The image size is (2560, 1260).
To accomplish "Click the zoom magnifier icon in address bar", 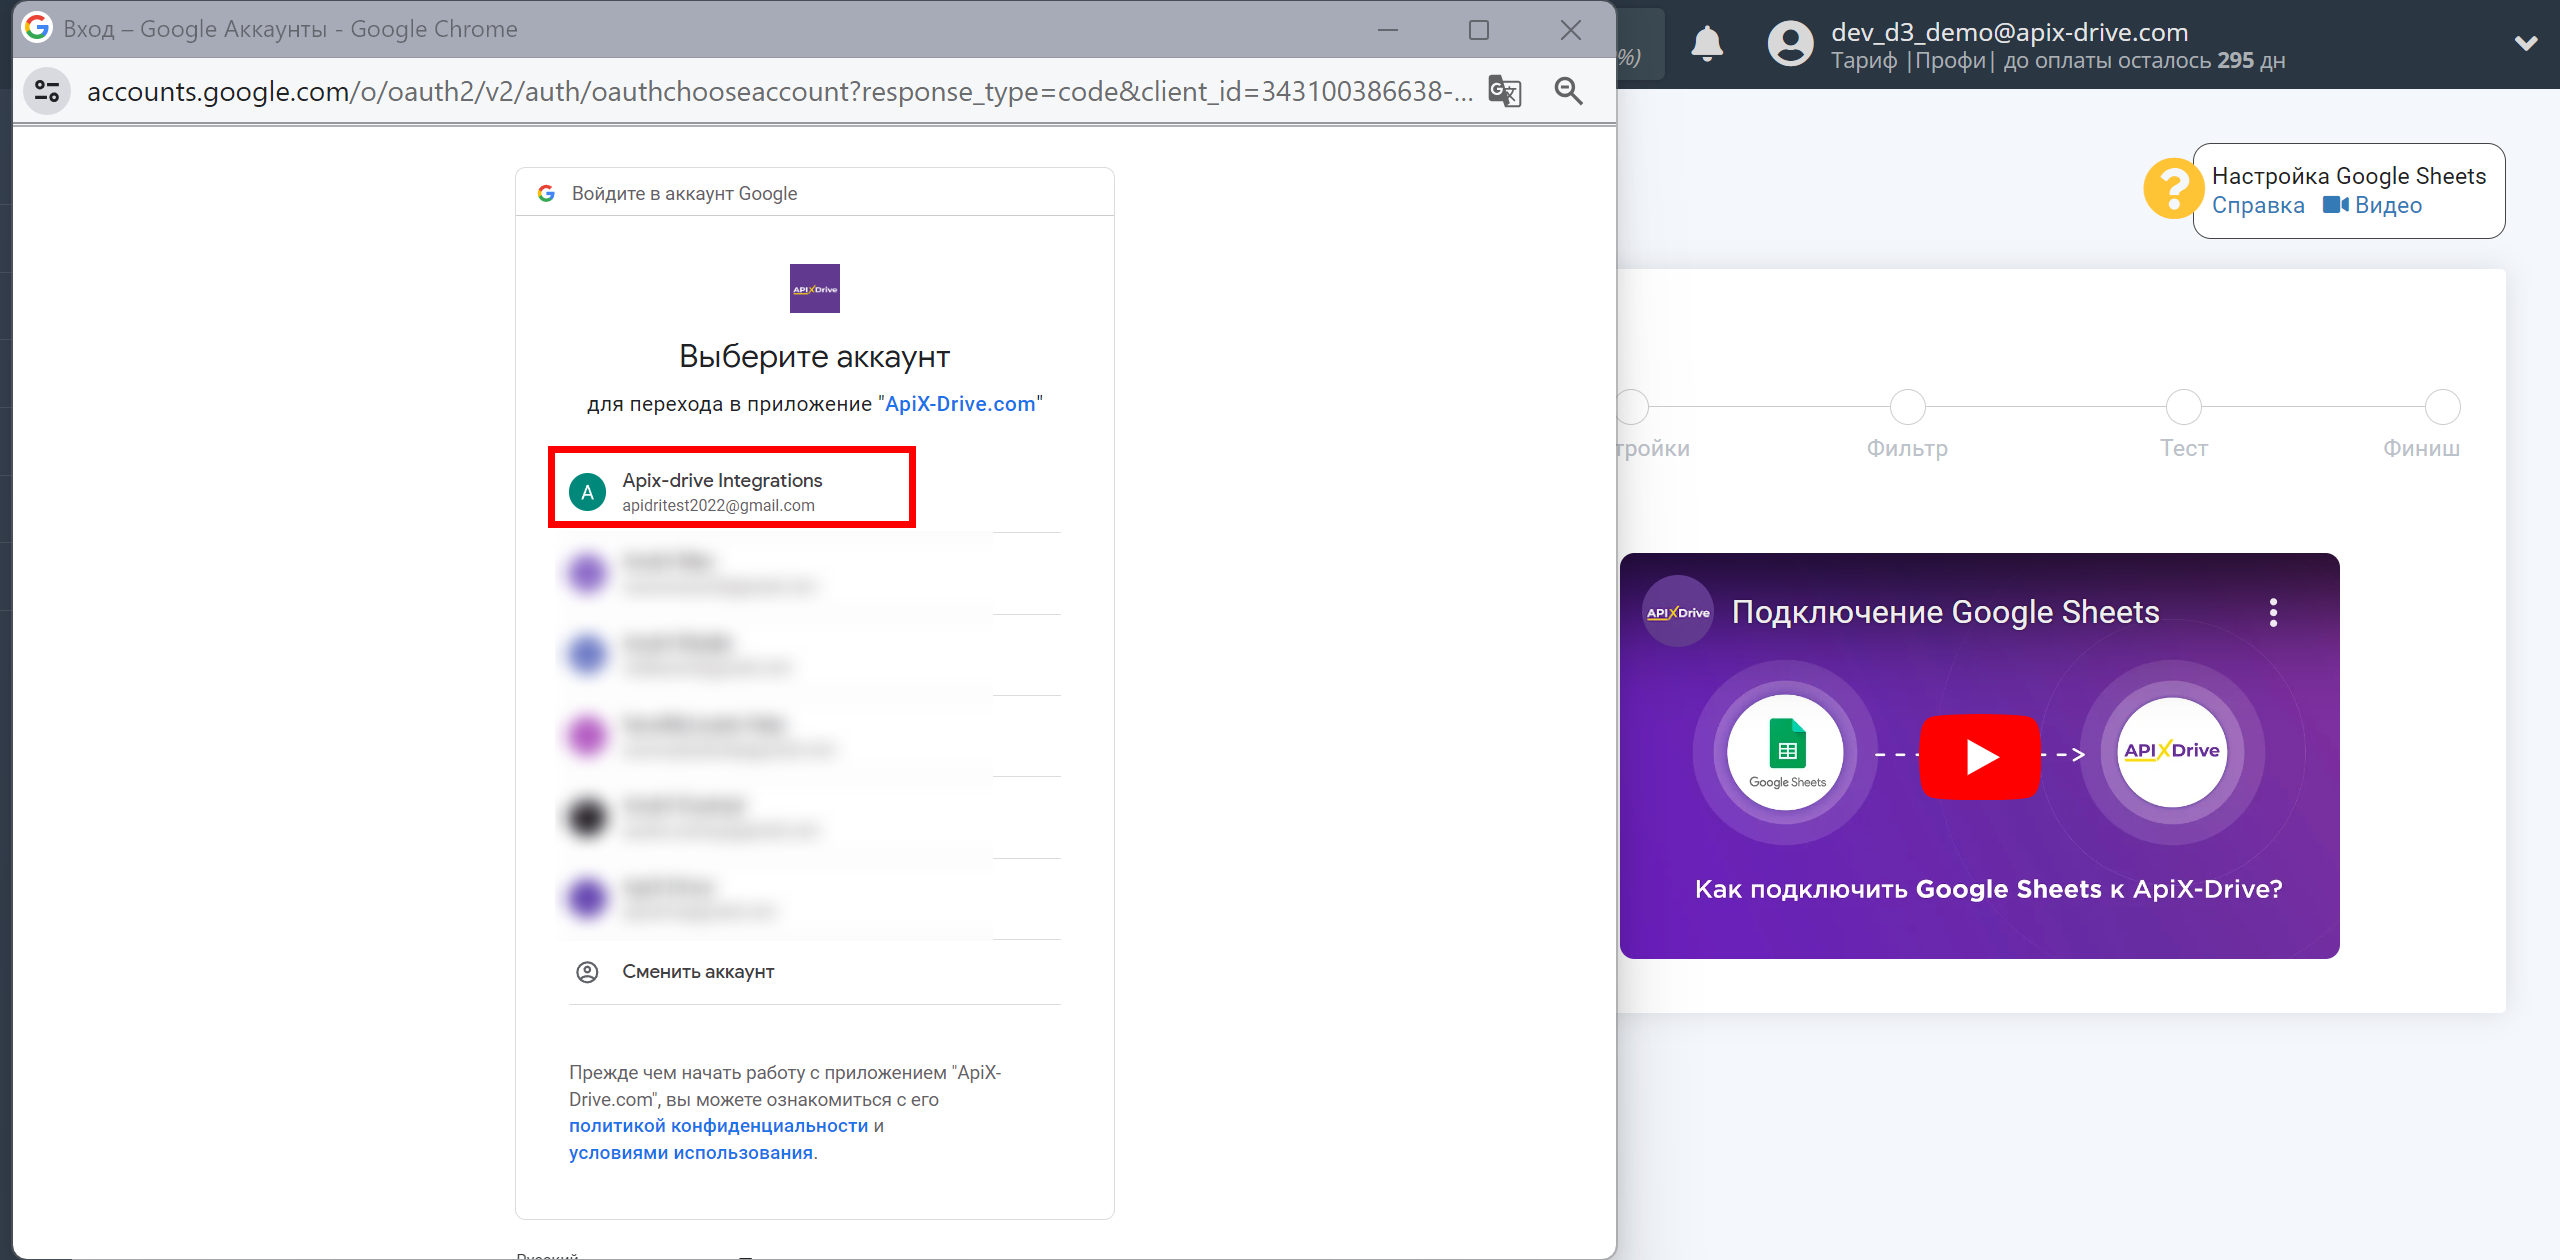I will coord(1568,91).
